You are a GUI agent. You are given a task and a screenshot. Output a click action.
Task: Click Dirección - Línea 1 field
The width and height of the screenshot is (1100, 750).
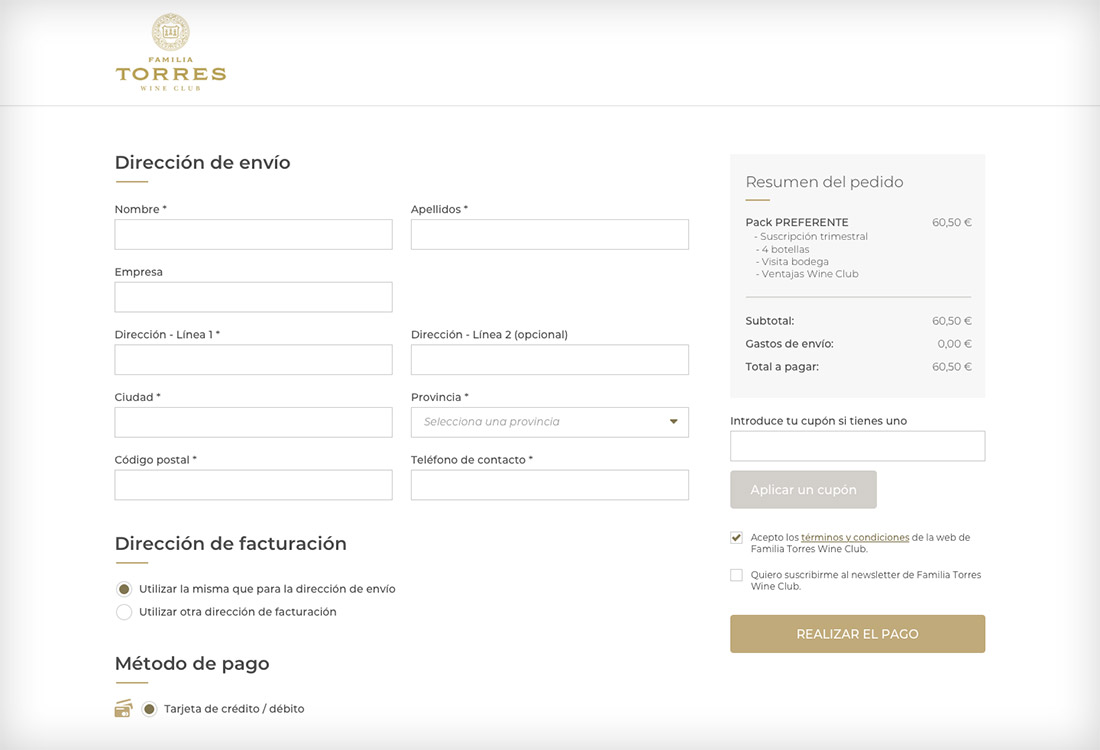pos(253,360)
